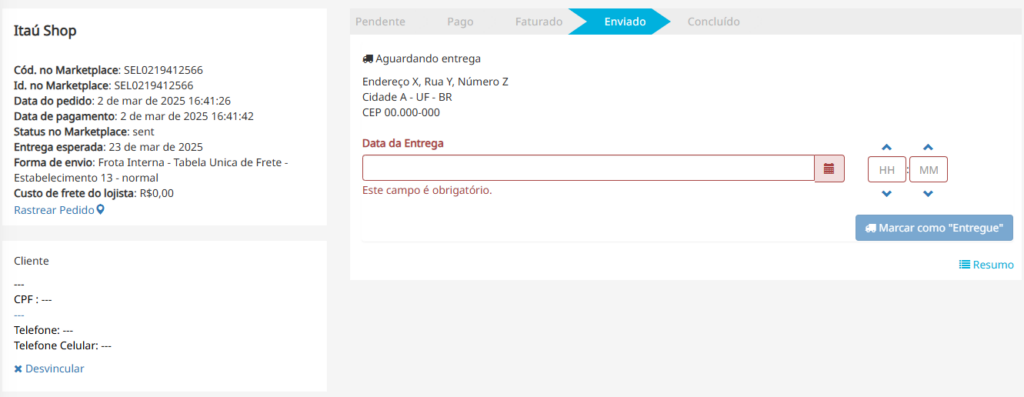Open the calendar date picker icon

click(829, 168)
